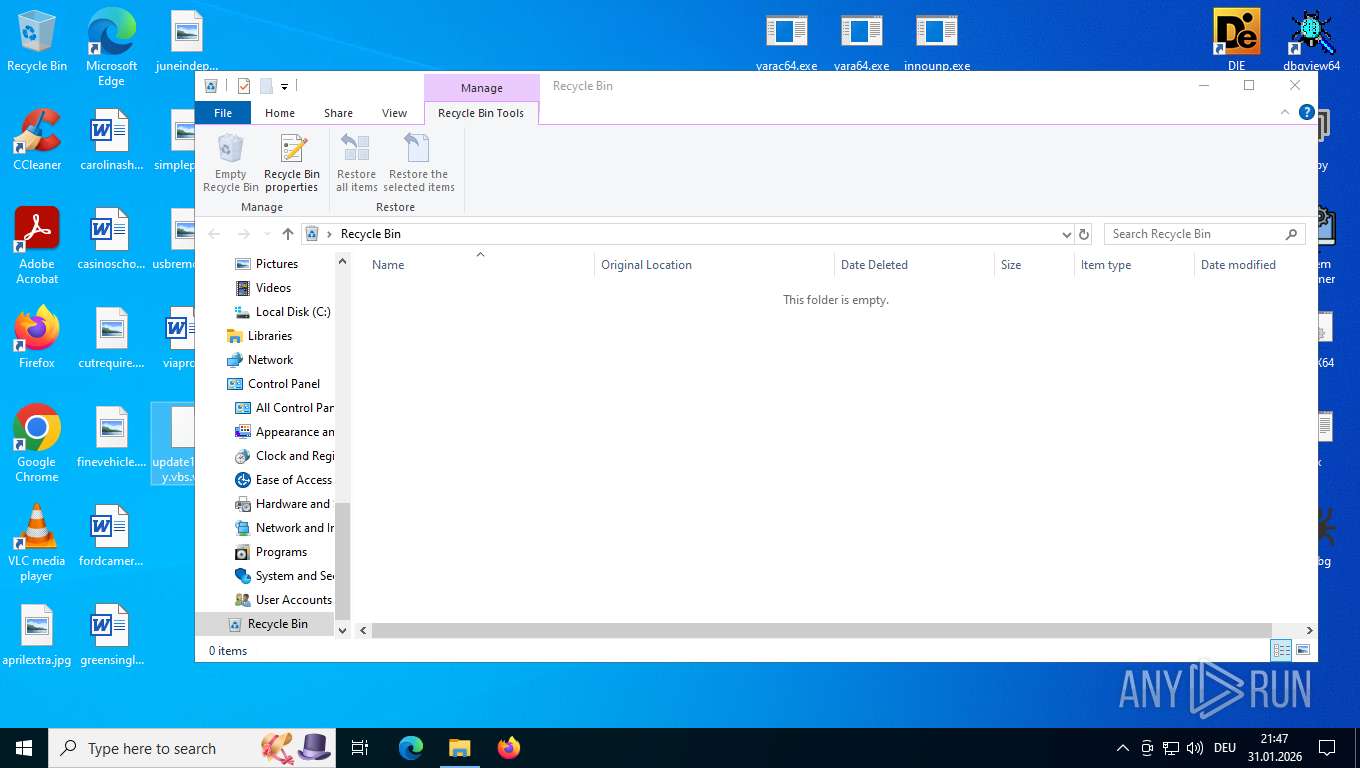Screen dimensions: 1360x768
Task: Switch to the View ribbon tab
Action: [394, 113]
